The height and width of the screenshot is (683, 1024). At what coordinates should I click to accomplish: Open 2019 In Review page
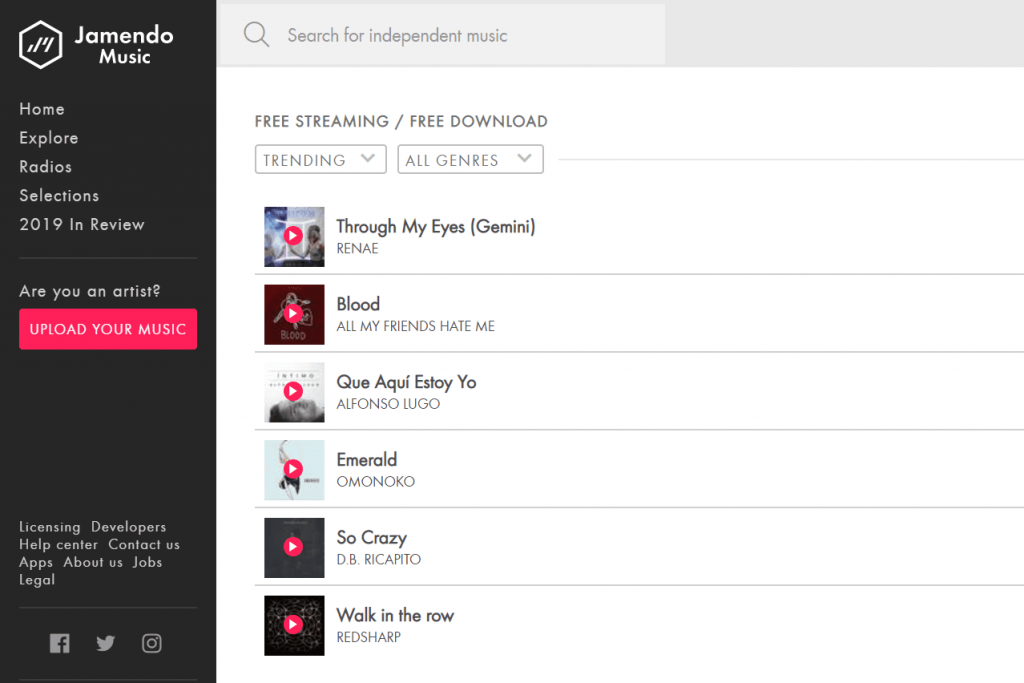[x=82, y=225]
